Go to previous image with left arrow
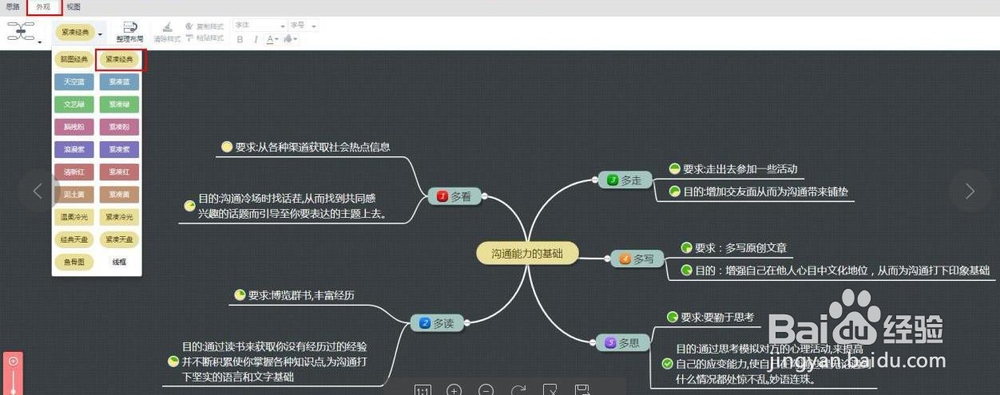 38,190
